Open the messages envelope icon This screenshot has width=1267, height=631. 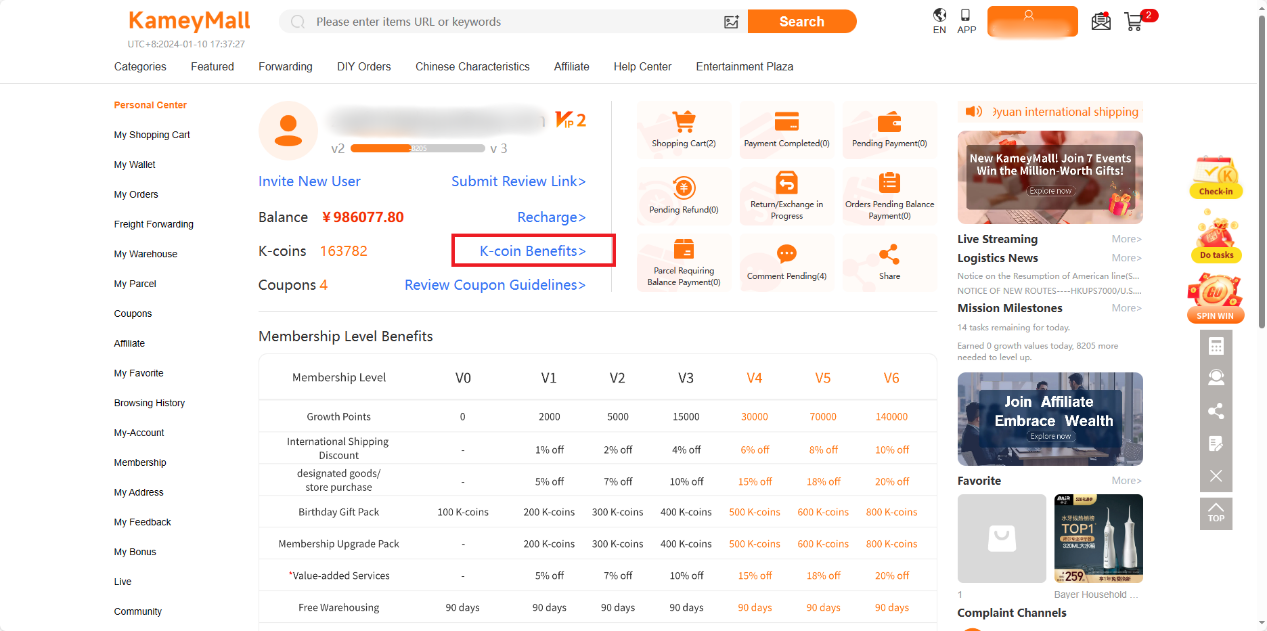1101,21
